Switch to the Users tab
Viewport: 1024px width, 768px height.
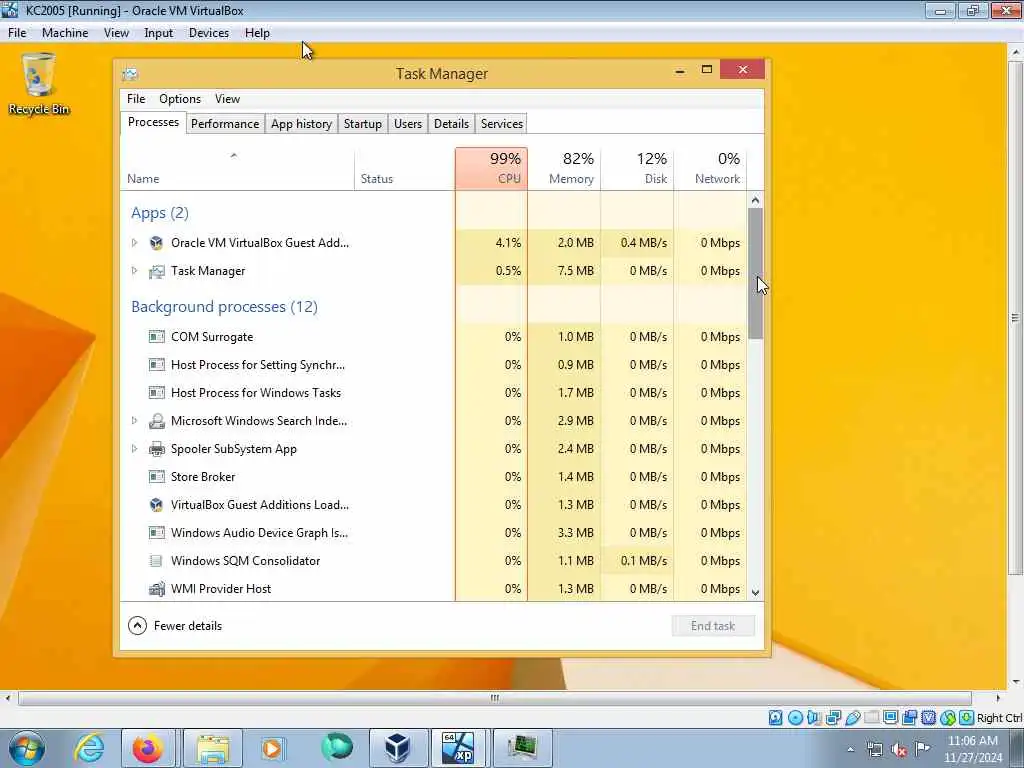(408, 124)
